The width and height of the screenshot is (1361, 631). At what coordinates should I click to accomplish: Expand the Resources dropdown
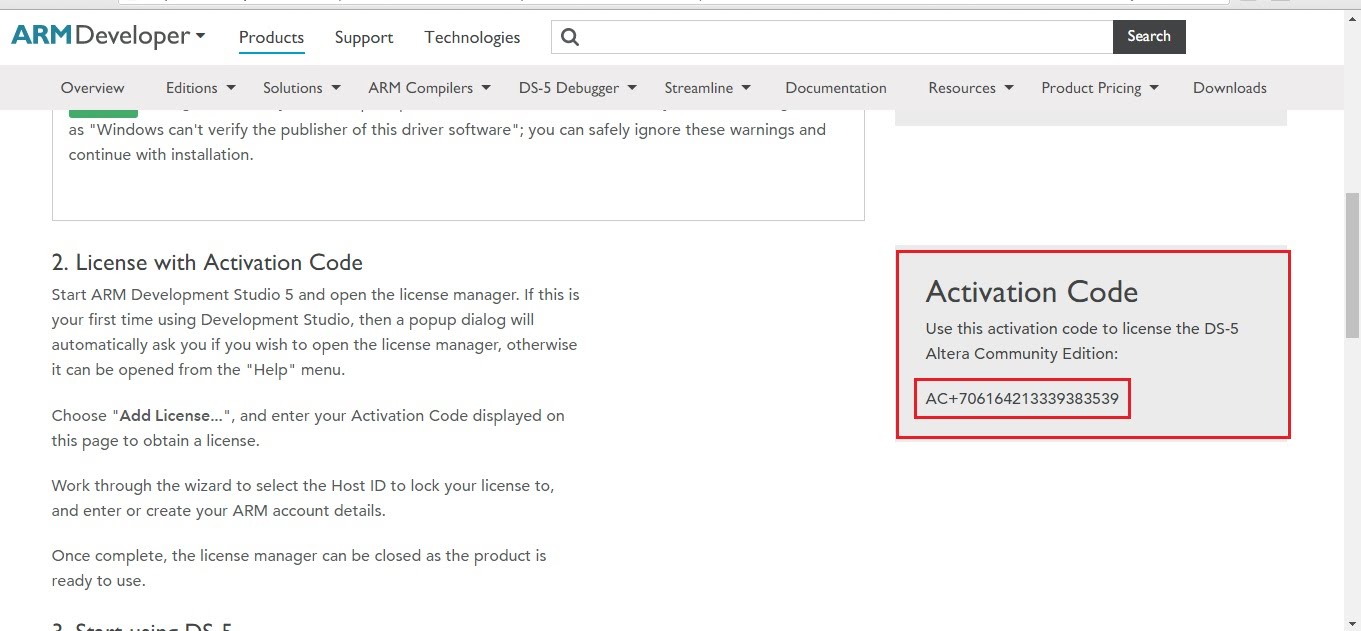[971, 88]
